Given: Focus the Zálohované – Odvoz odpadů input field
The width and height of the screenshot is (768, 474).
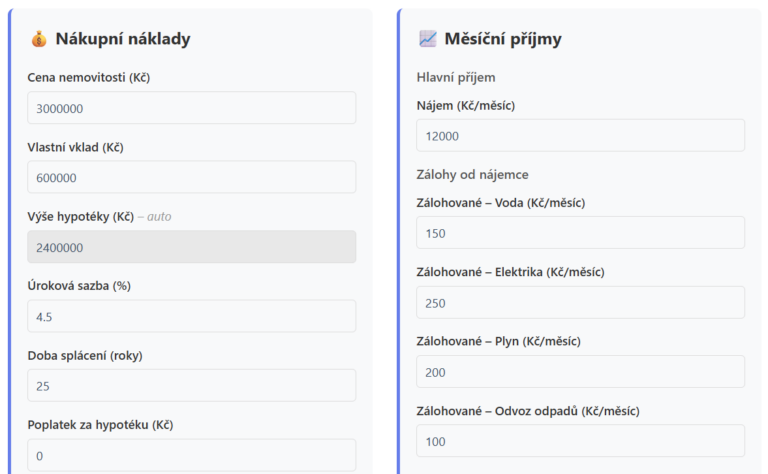Looking at the screenshot, I should [580, 441].
